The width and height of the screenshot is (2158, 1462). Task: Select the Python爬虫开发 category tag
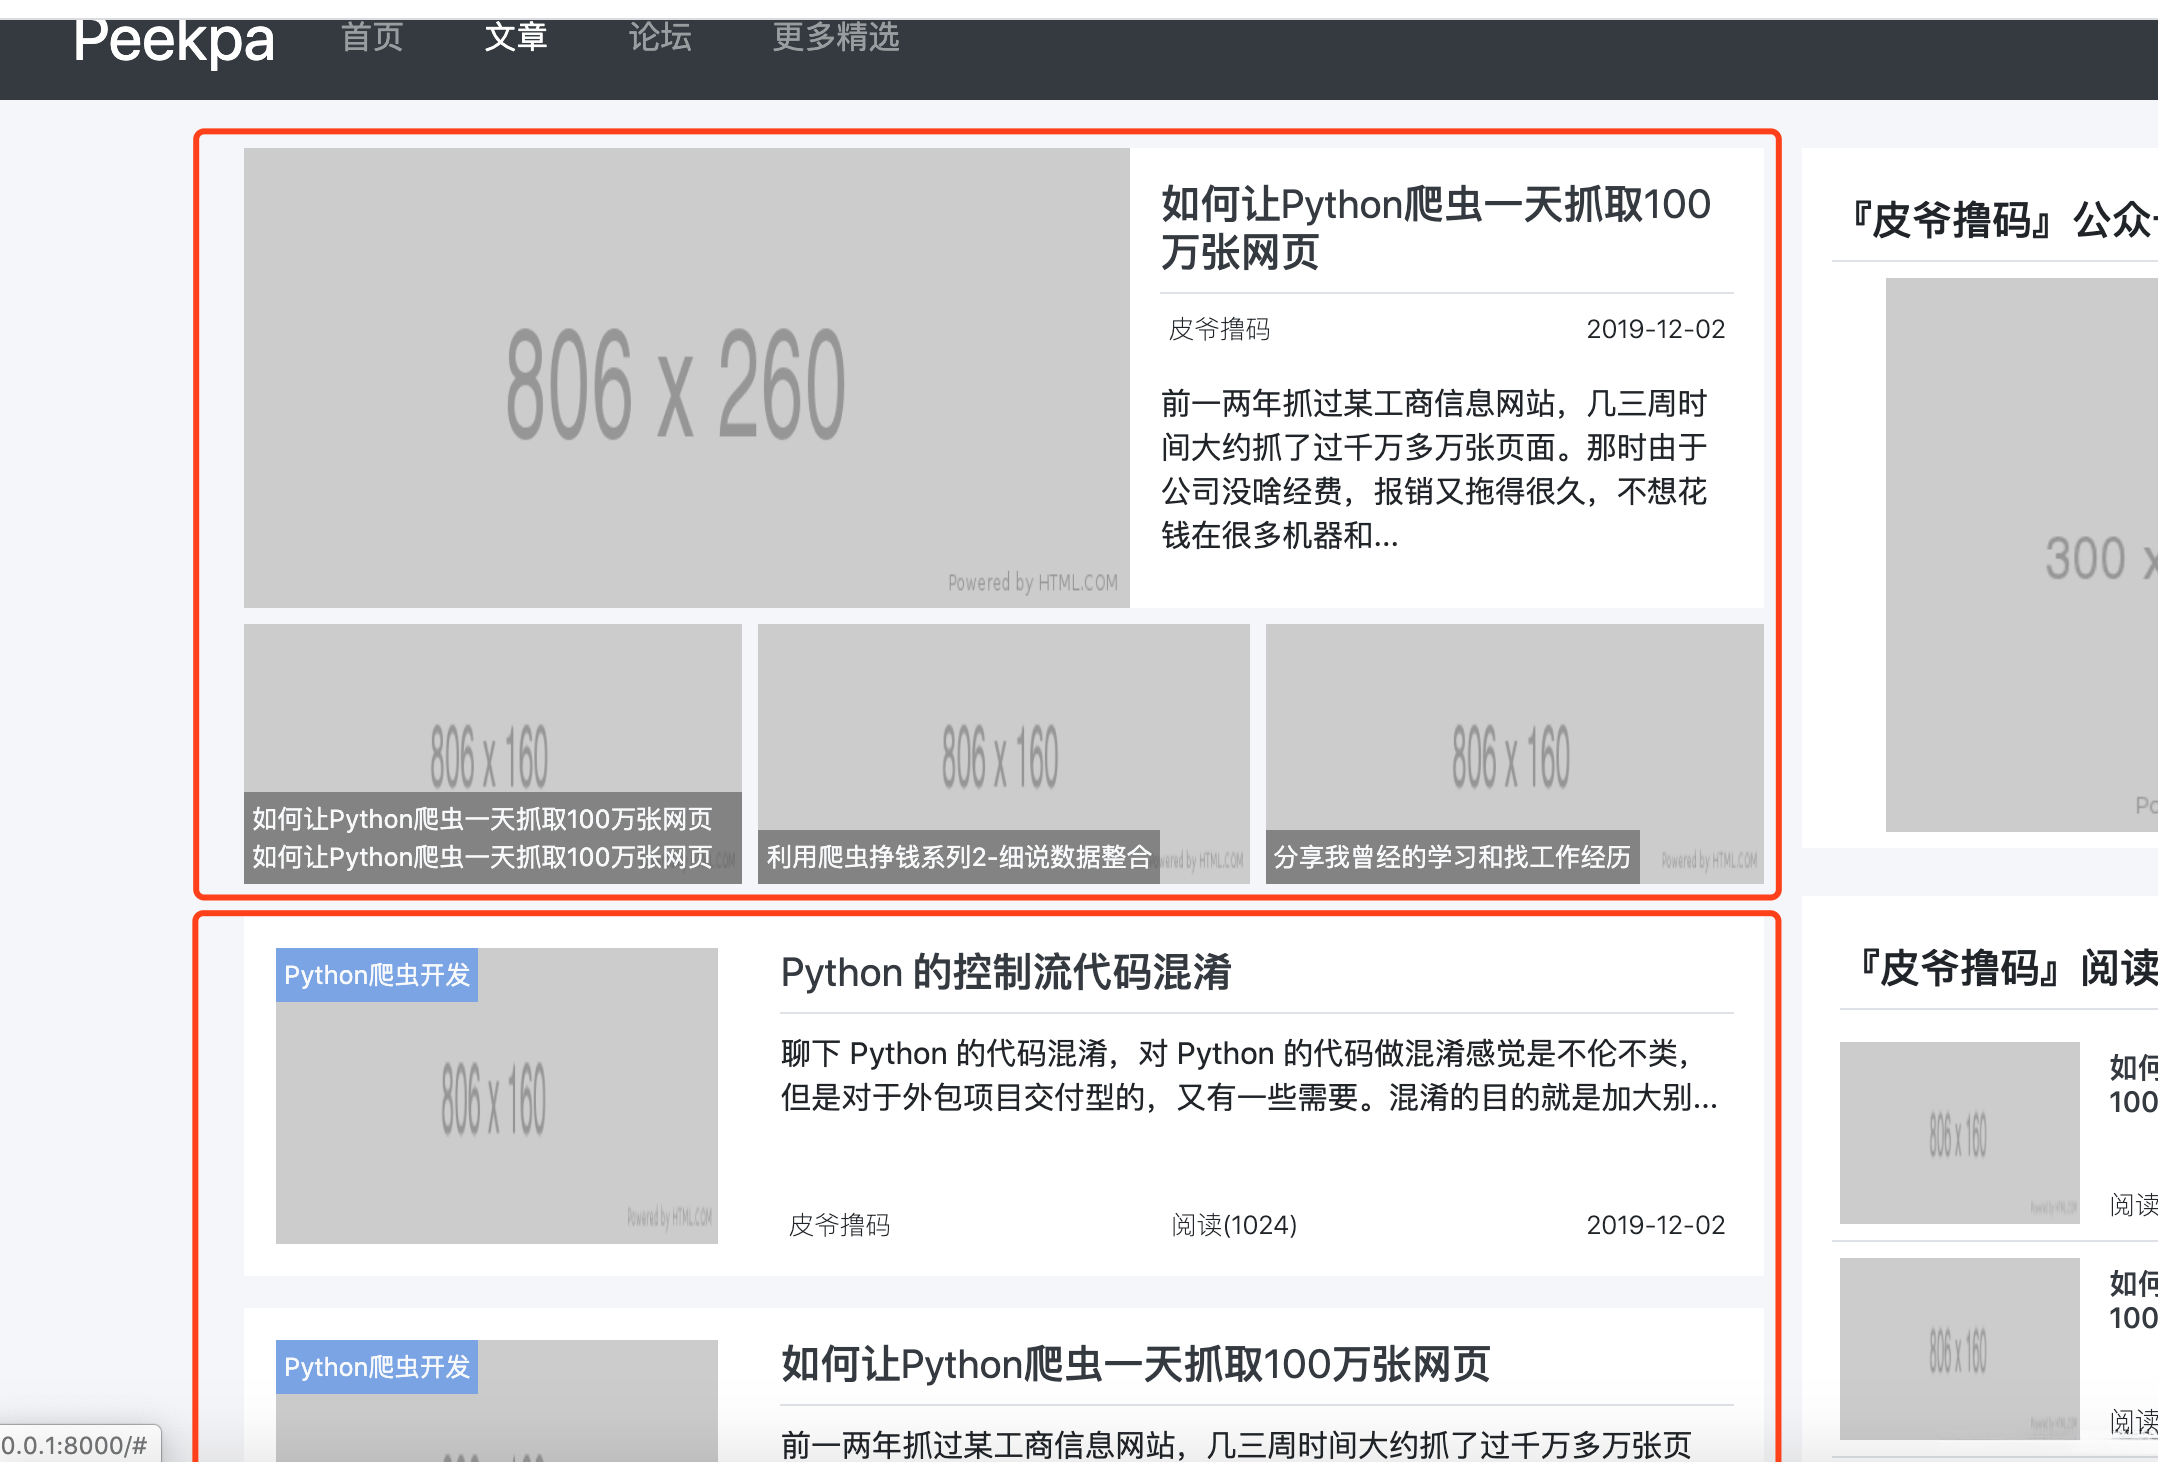click(x=377, y=974)
